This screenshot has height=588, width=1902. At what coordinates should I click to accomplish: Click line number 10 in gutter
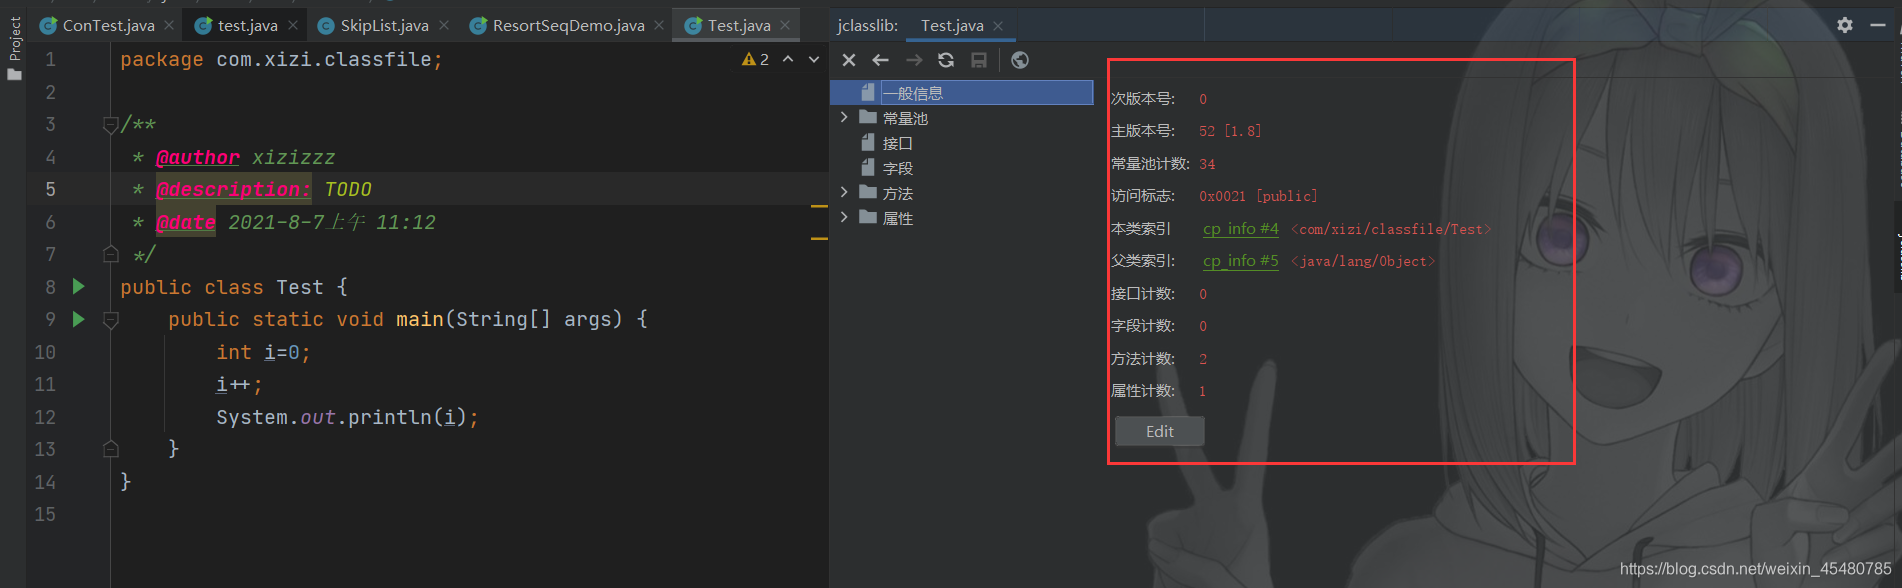pos(45,352)
